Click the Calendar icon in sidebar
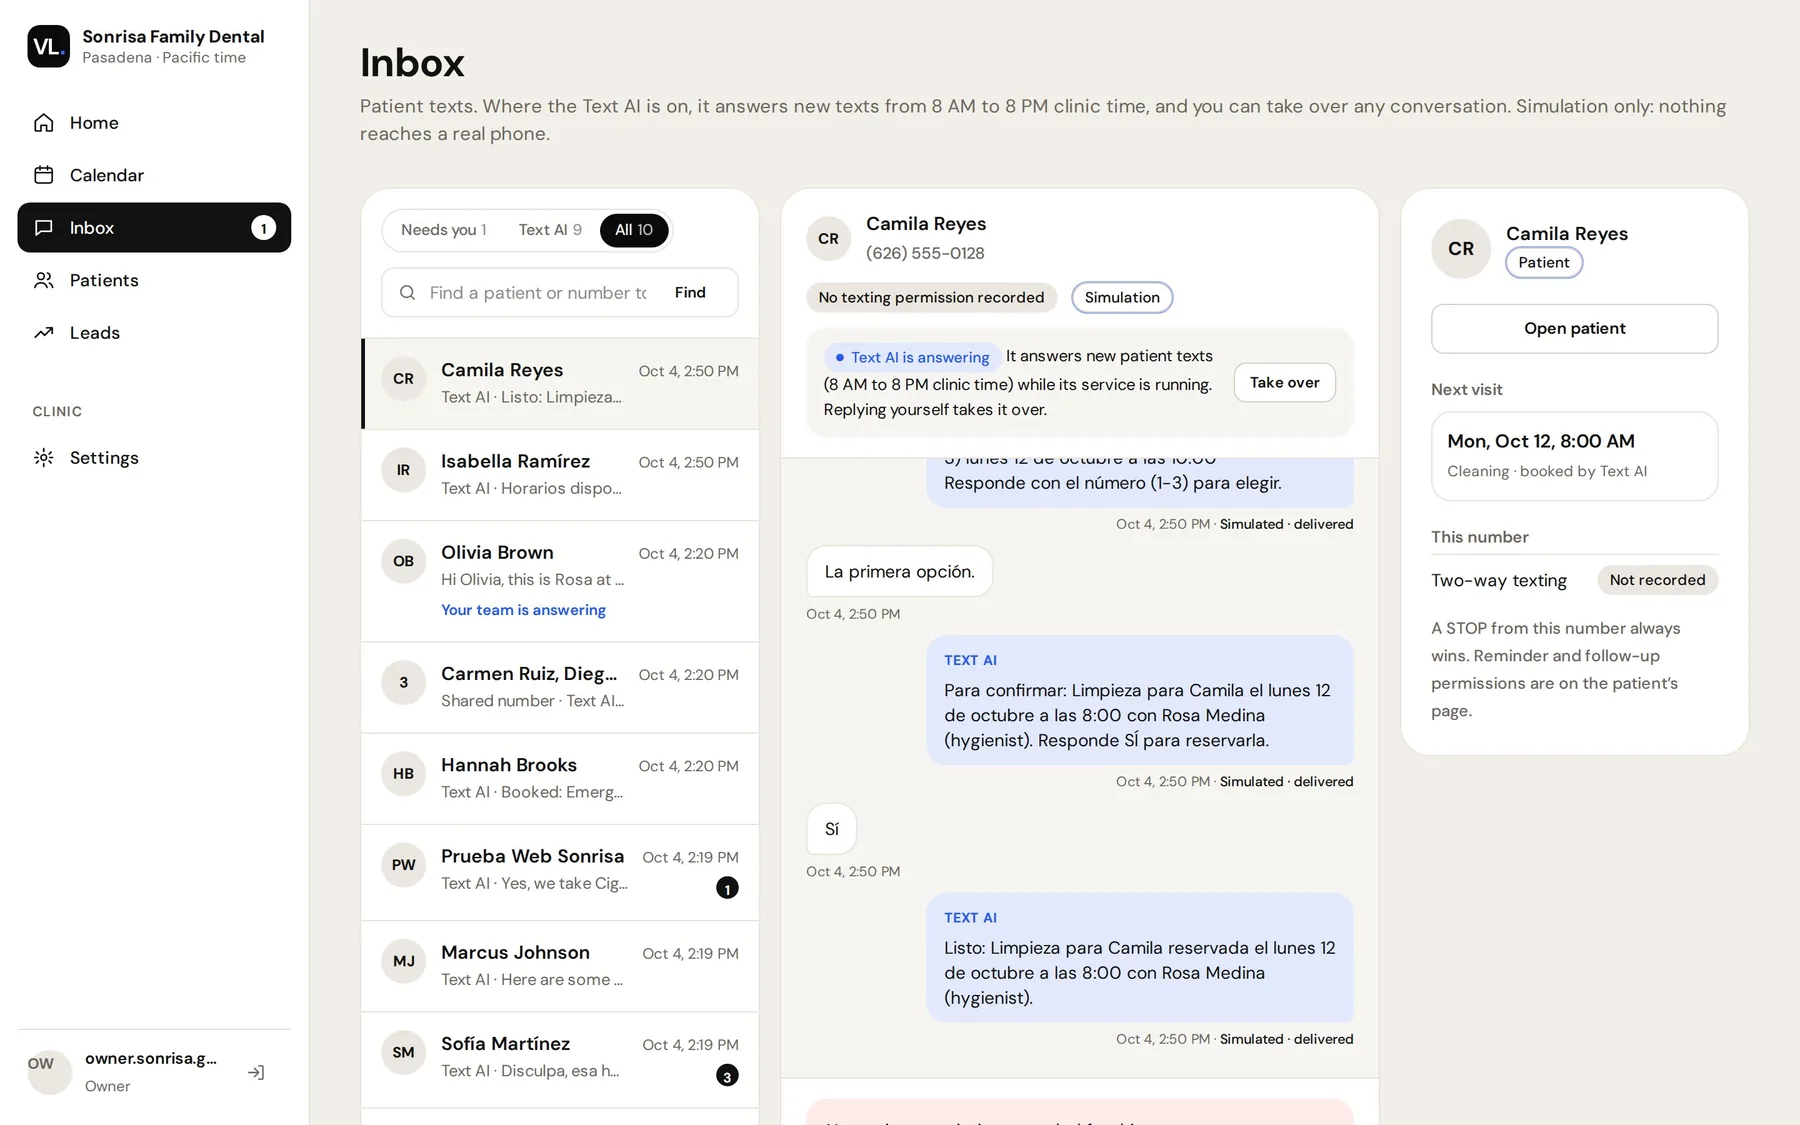Viewport: 1800px width, 1125px height. tap(43, 175)
